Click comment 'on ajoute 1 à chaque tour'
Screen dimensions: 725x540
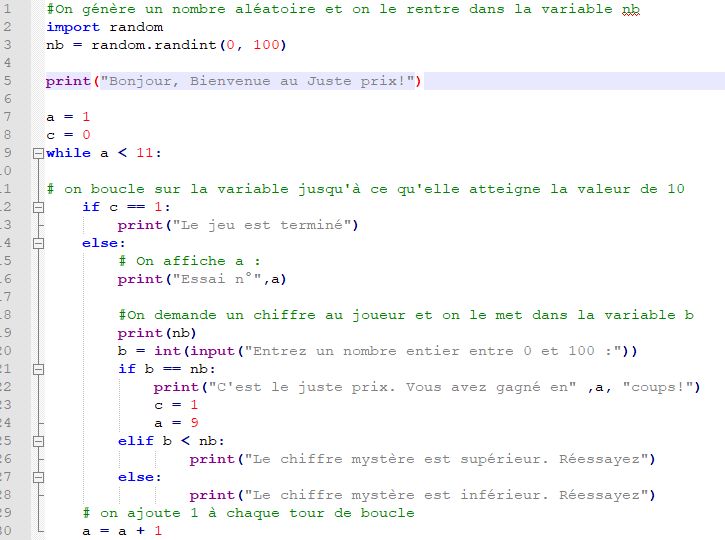coord(248,513)
